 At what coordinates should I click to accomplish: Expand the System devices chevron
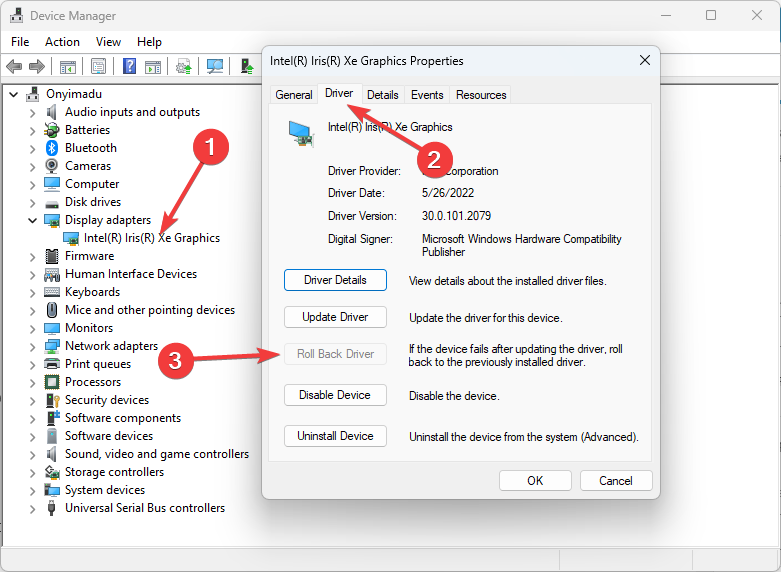click(32, 491)
